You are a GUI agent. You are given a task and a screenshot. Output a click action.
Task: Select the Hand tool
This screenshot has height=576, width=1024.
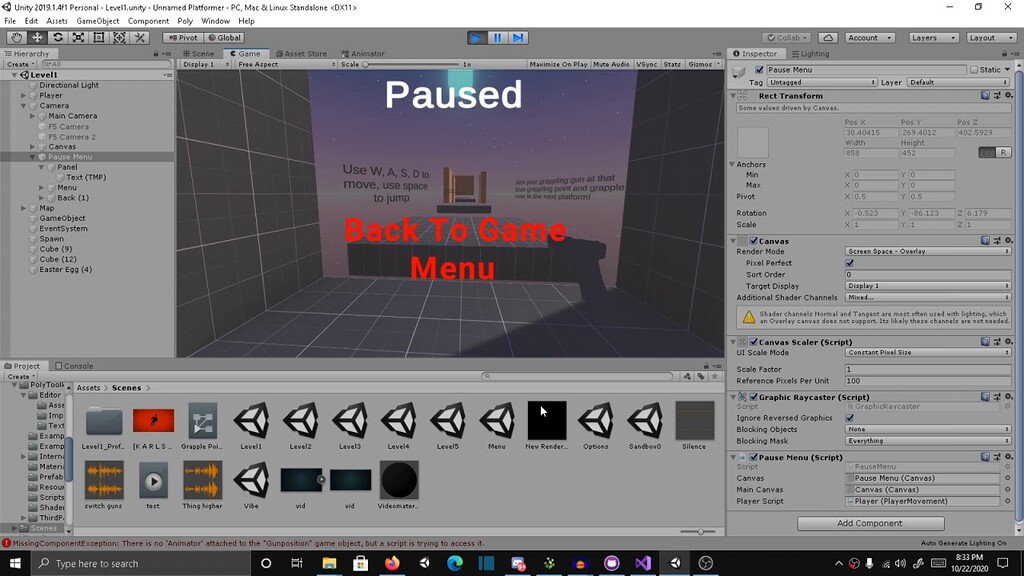(x=15, y=37)
